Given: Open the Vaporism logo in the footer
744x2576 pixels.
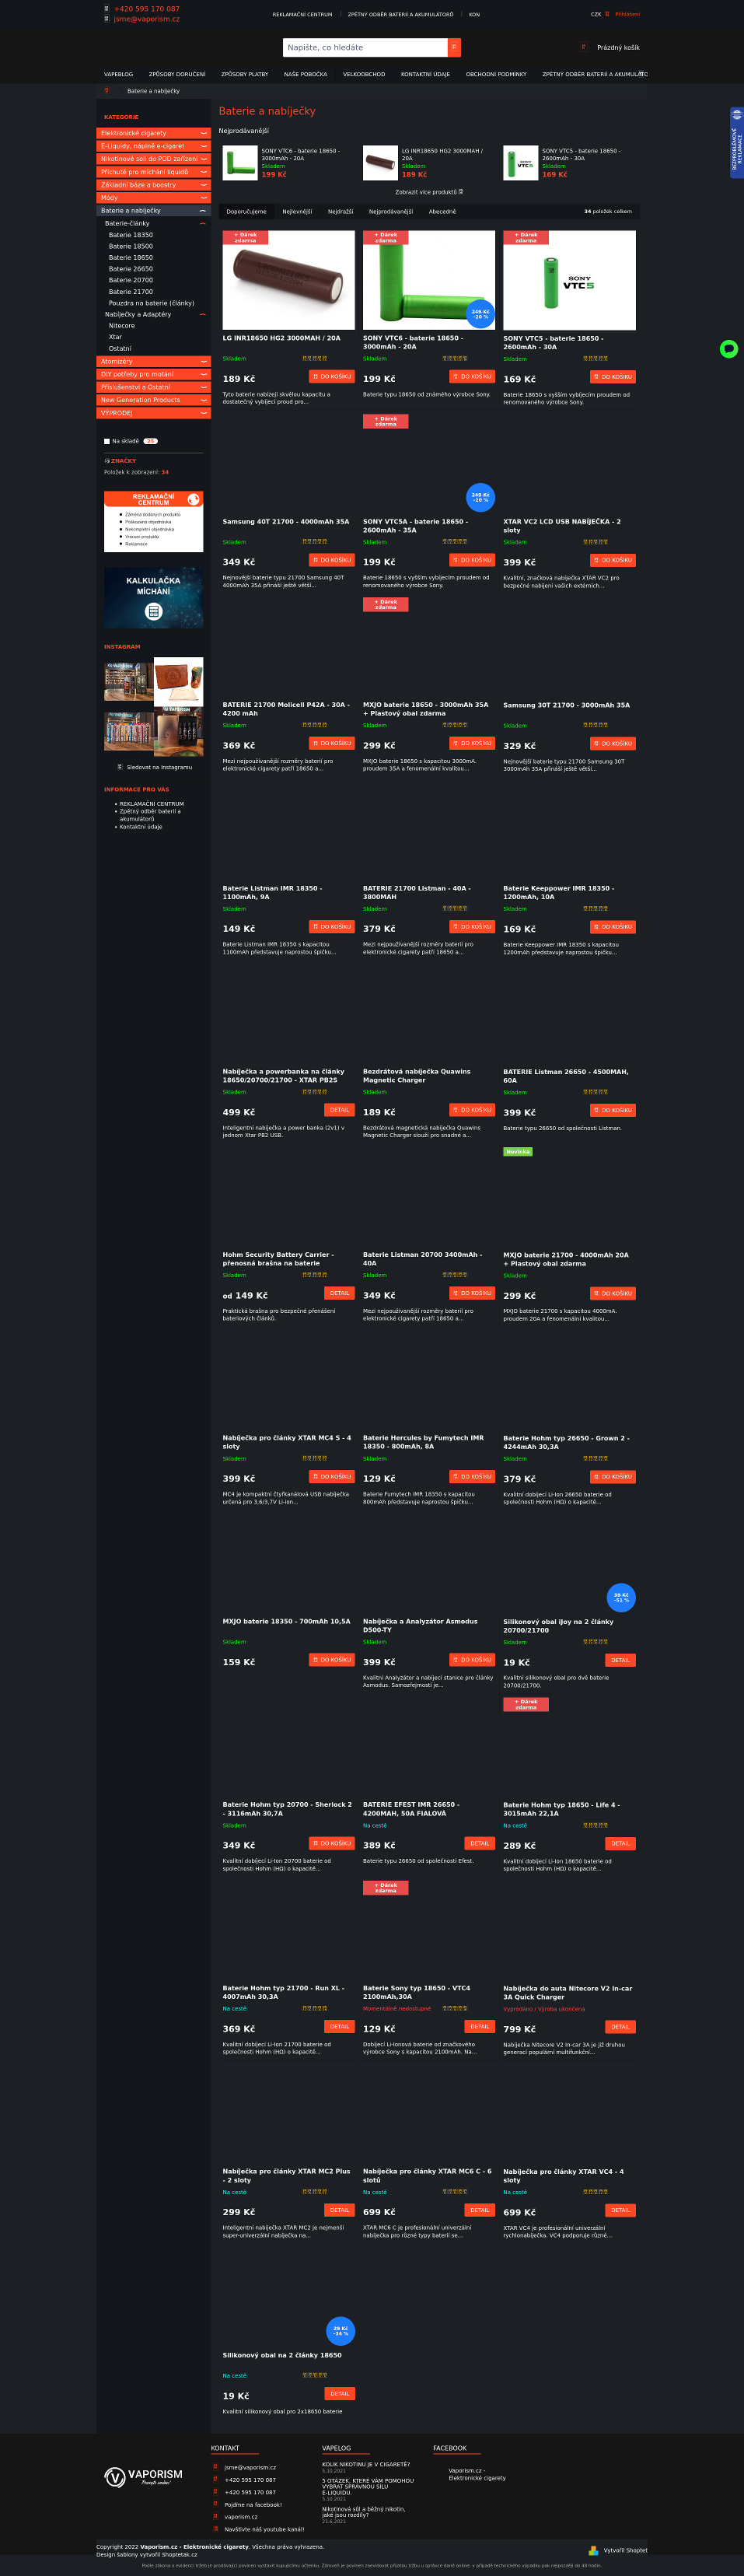Looking at the screenshot, I should 144,2476.
